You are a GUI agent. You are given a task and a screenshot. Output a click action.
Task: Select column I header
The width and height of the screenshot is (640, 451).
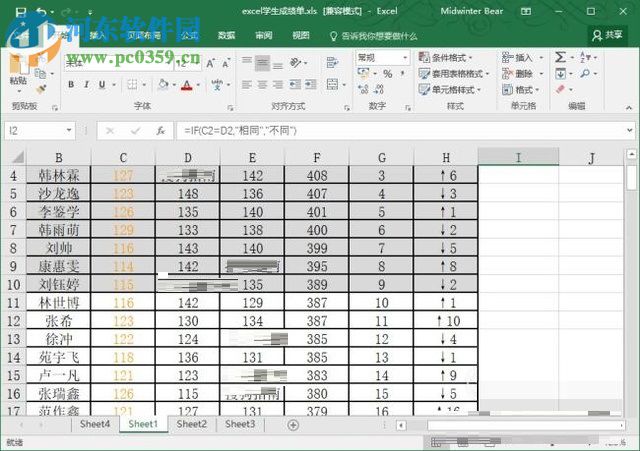tap(518, 157)
